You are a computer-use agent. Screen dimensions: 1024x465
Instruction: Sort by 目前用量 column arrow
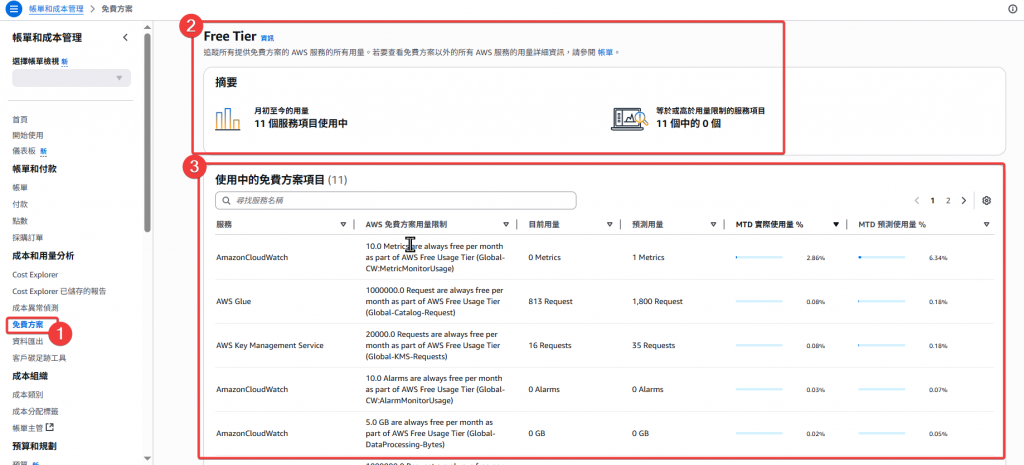(x=609, y=224)
